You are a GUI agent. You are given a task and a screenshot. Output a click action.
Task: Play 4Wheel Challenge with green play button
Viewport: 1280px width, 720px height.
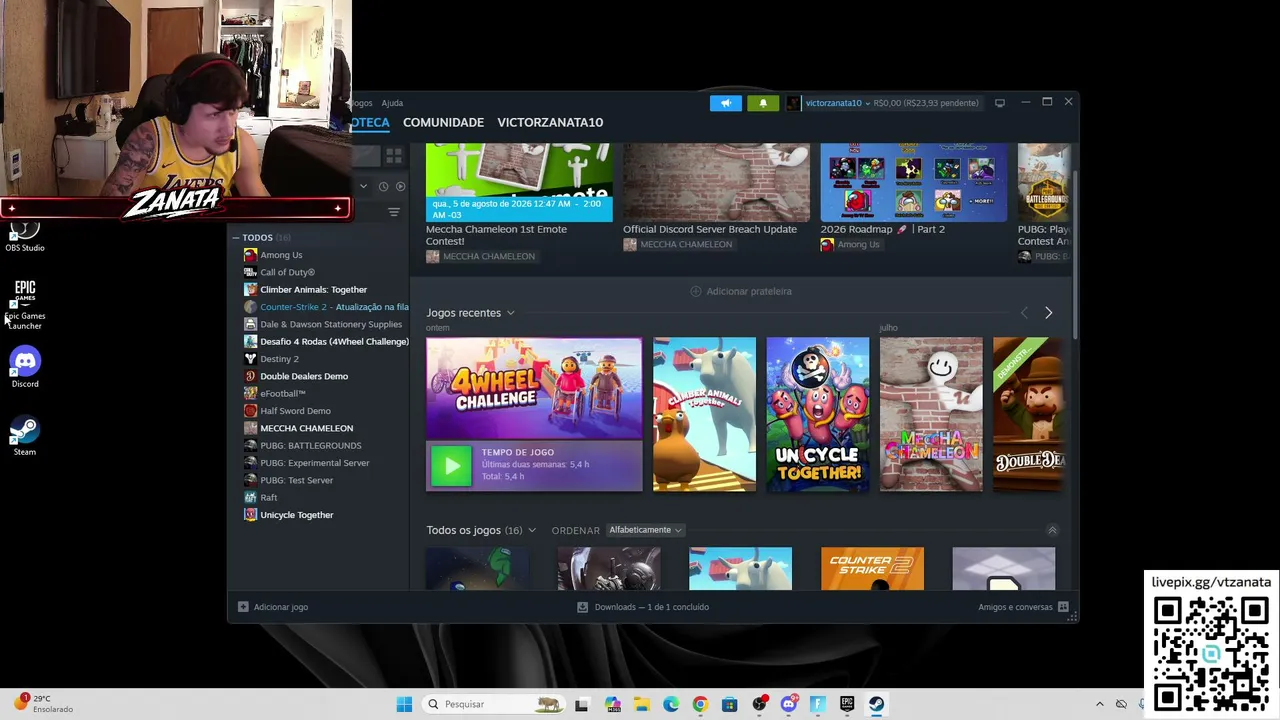[x=451, y=465]
